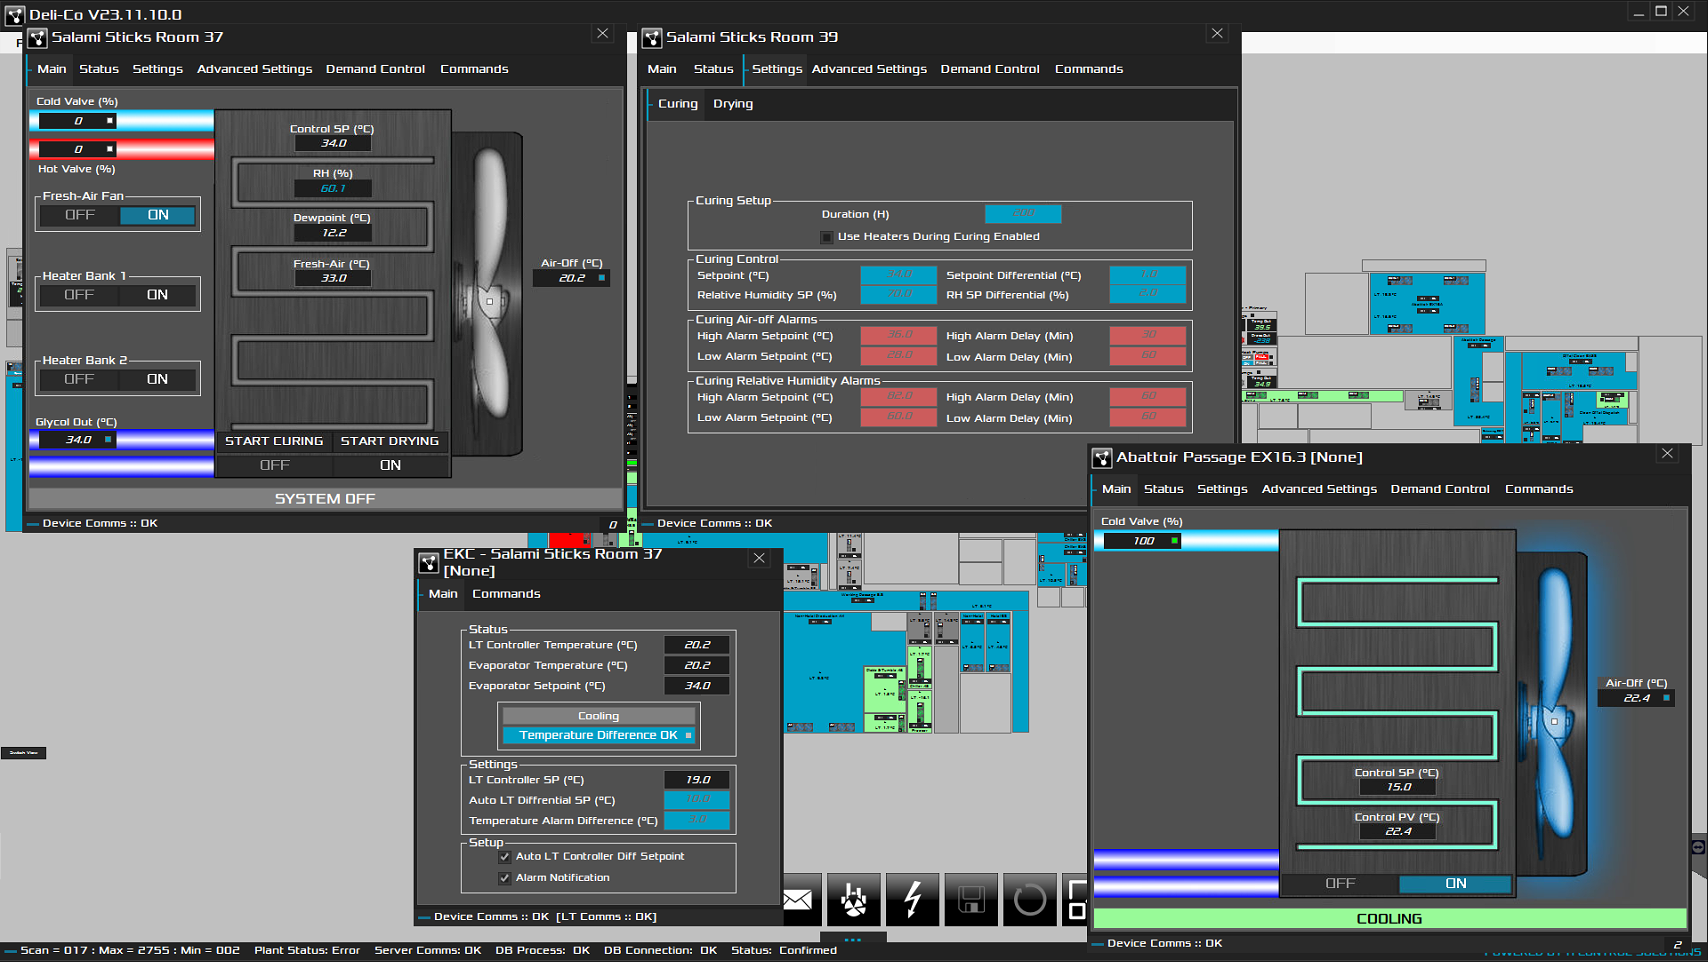Open Advanced Settings tab in Room 37
The width and height of the screenshot is (1708, 962).
pyautogui.click(x=255, y=69)
